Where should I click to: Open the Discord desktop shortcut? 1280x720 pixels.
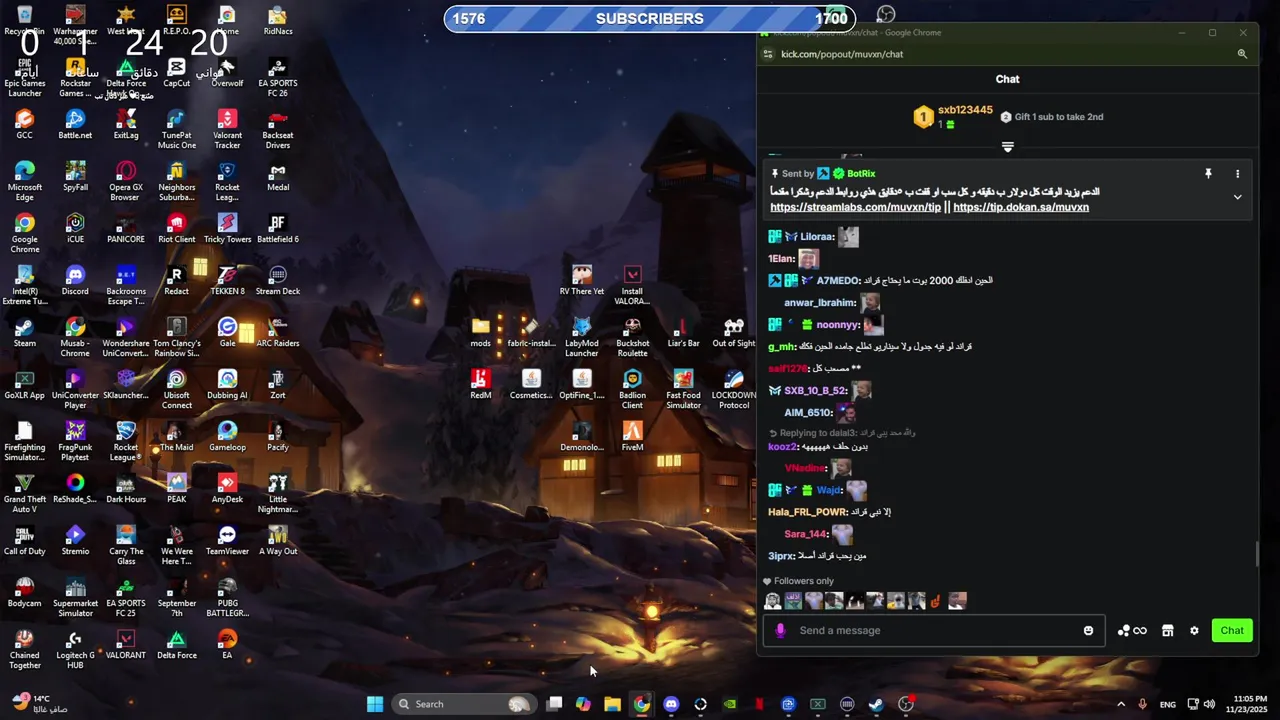tap(75, 280)
